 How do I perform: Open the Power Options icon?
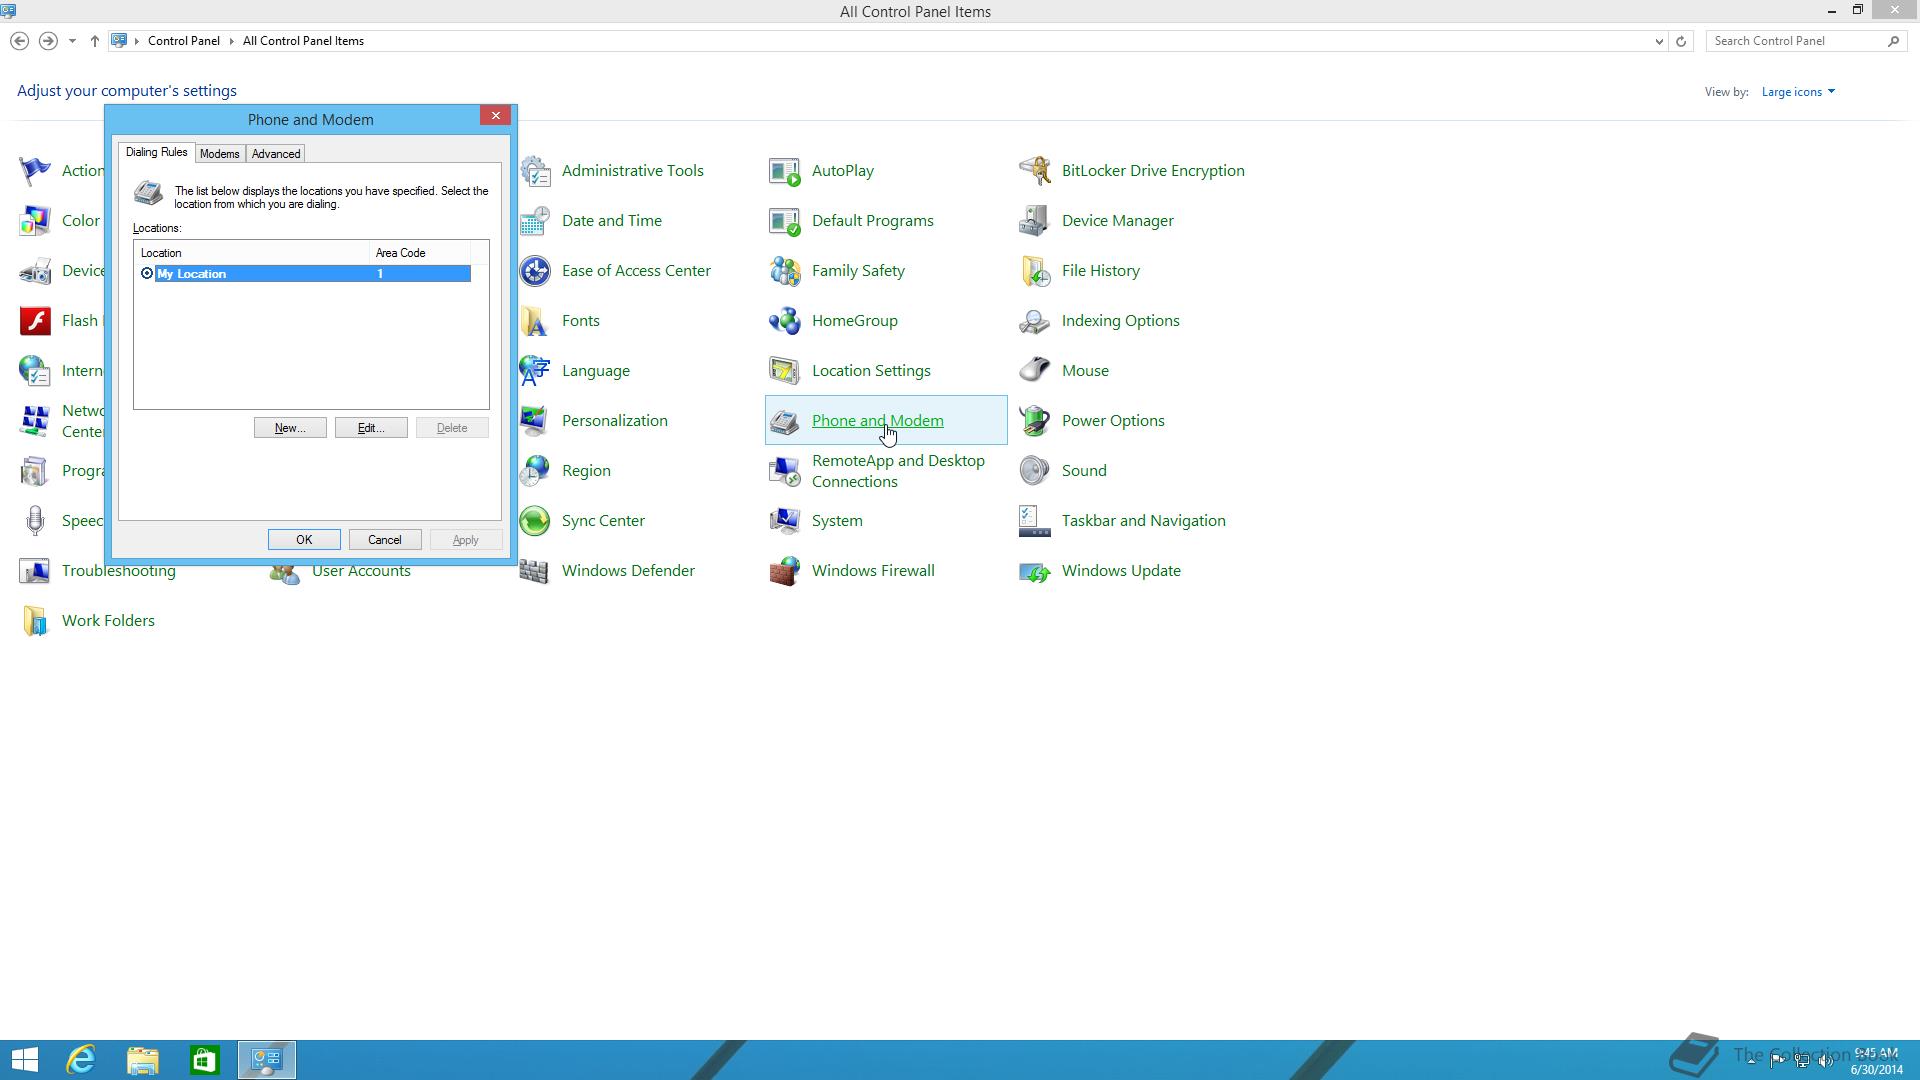[x=1035, y=421]
